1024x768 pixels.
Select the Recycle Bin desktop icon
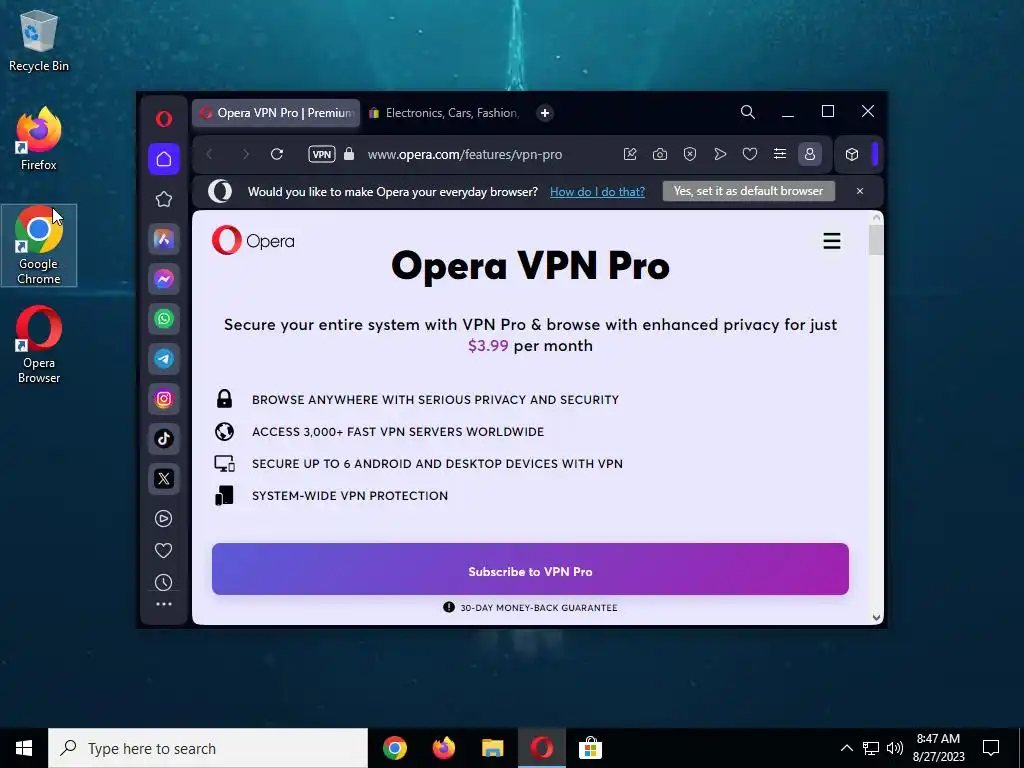coord(39,40)
